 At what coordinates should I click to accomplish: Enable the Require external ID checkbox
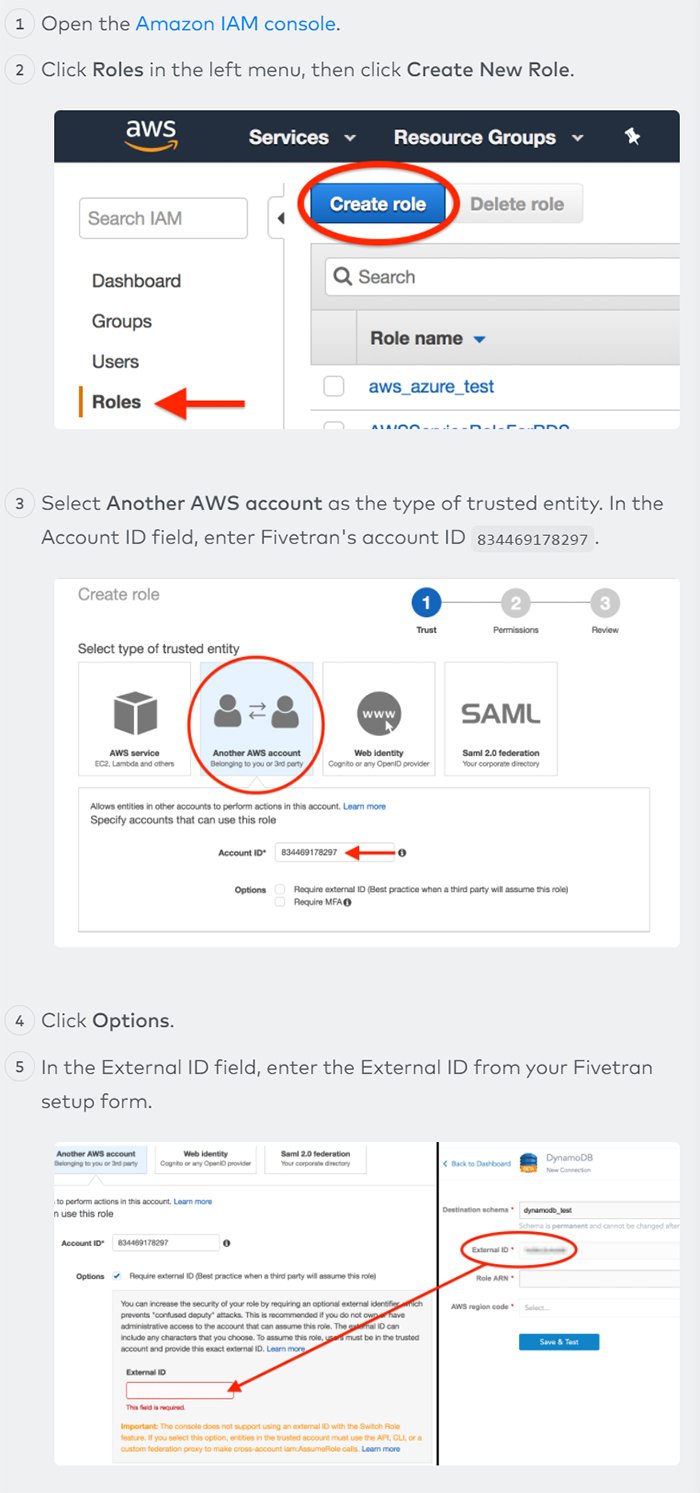(x=281, y=888)
